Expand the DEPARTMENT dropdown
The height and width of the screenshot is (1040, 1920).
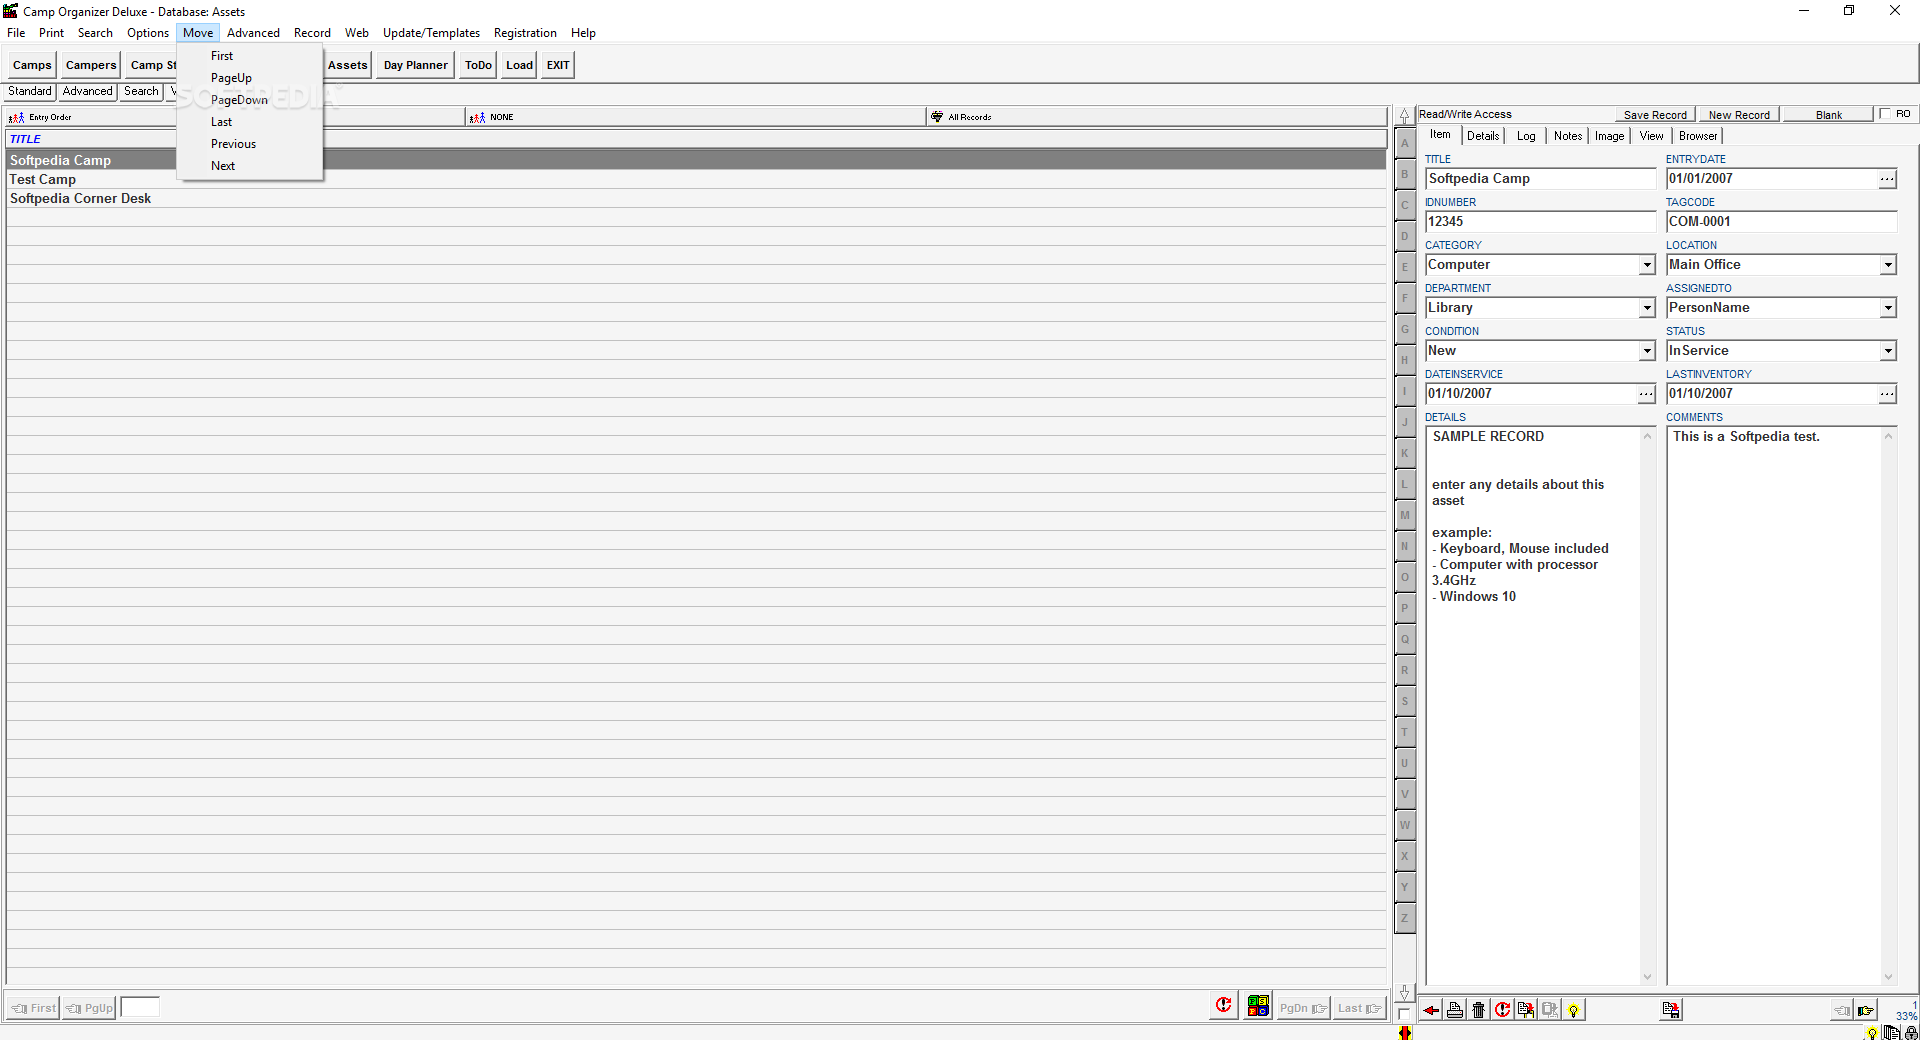coord(1647,308)
